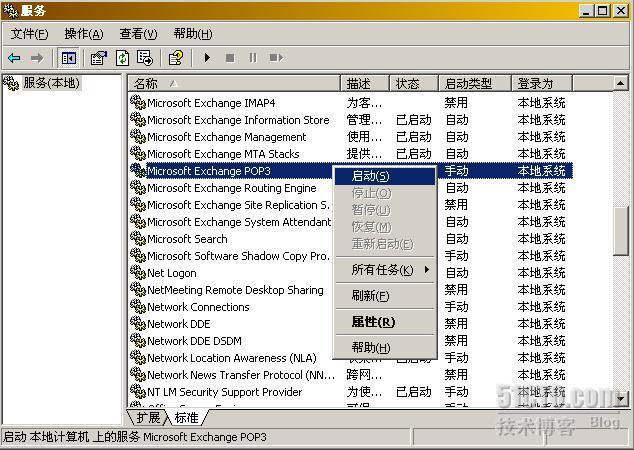
Task: Maximize the 服务 window
Action: (x=602, y=11)
